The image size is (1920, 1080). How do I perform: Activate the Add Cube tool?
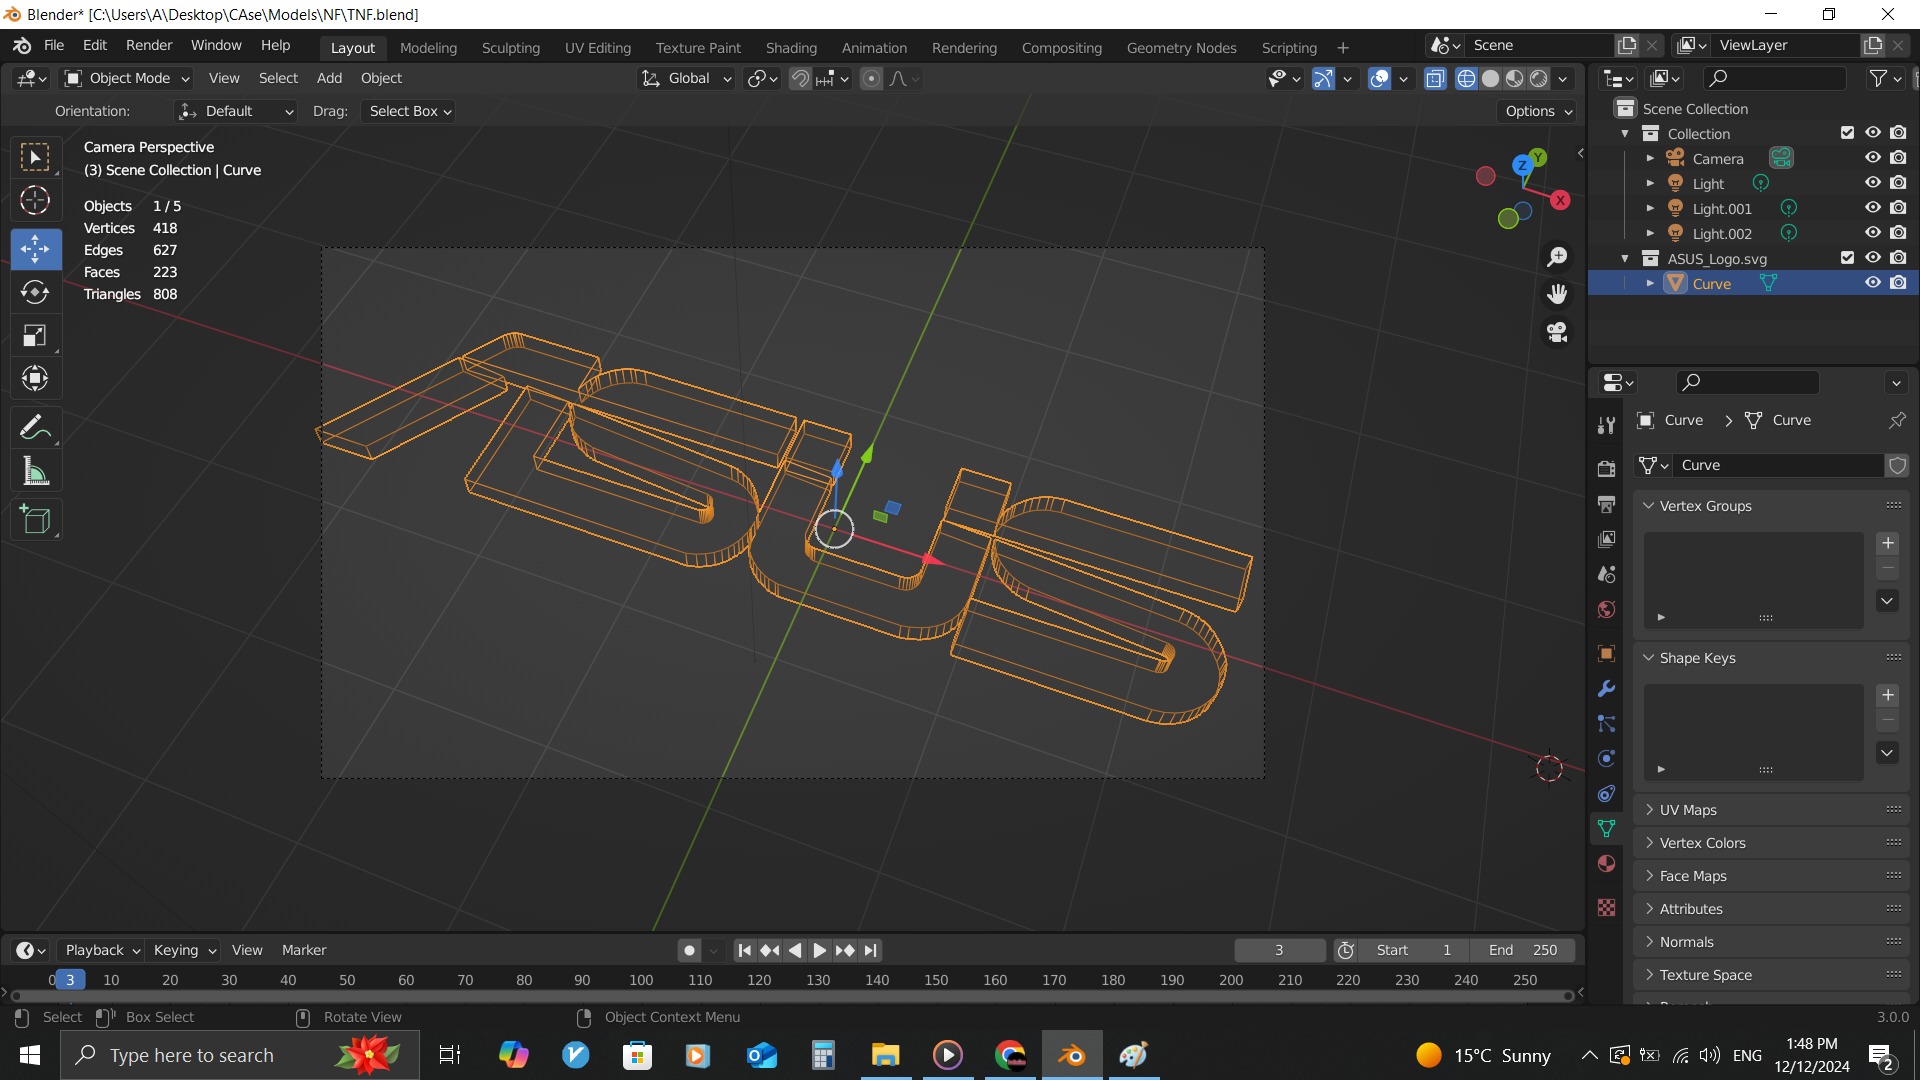pos(35,520)
